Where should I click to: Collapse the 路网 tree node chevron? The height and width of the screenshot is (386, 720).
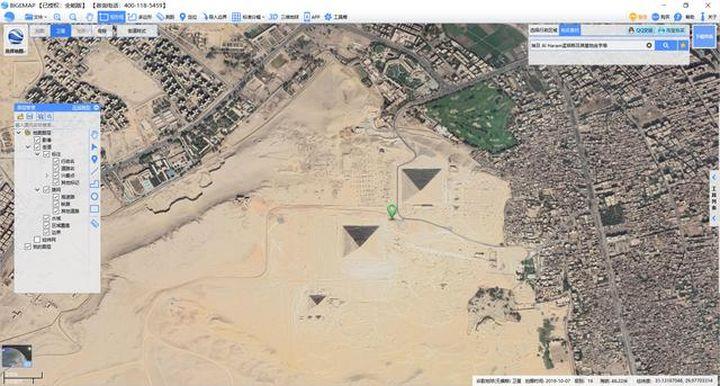click(38, 189)
